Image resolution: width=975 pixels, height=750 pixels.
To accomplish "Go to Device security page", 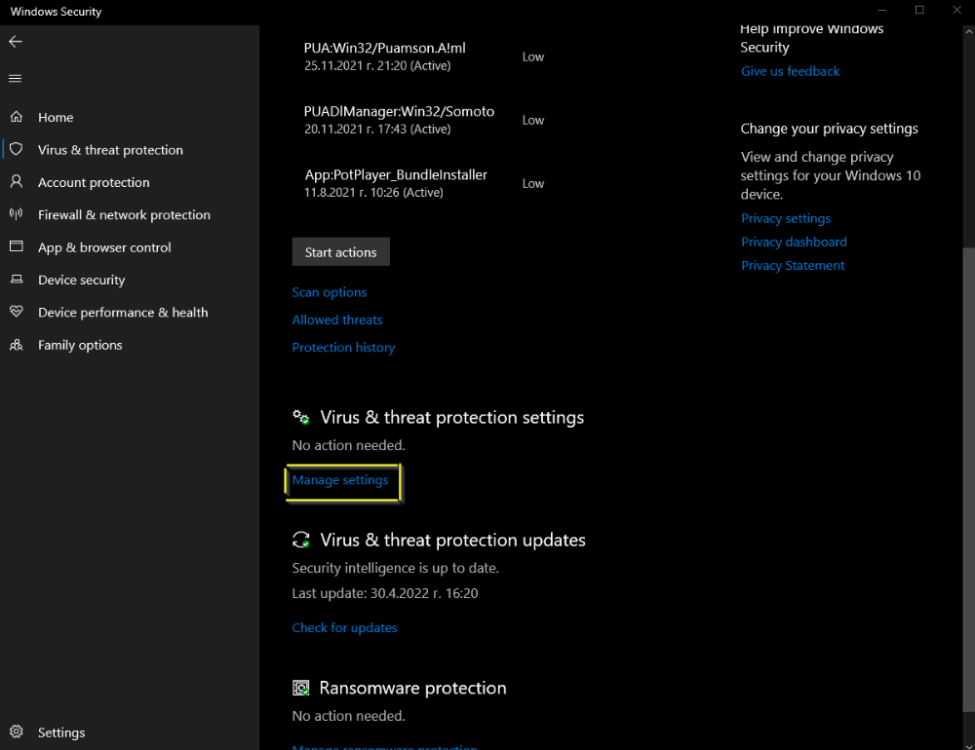I will click(130, 280).
